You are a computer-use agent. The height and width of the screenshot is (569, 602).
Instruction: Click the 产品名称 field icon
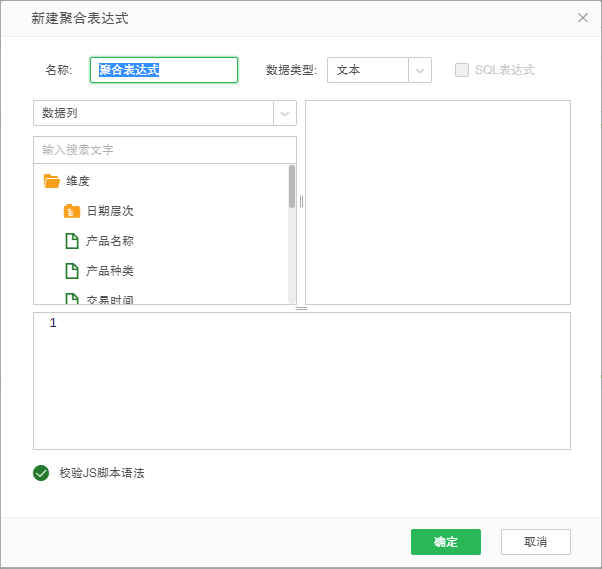[x=72, y=241]
